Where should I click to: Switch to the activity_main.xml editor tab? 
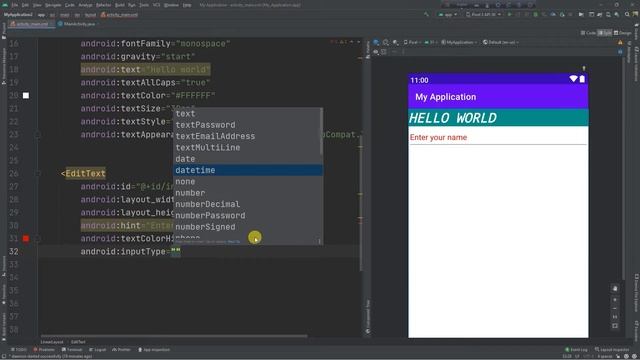click(x=31, y=24)
